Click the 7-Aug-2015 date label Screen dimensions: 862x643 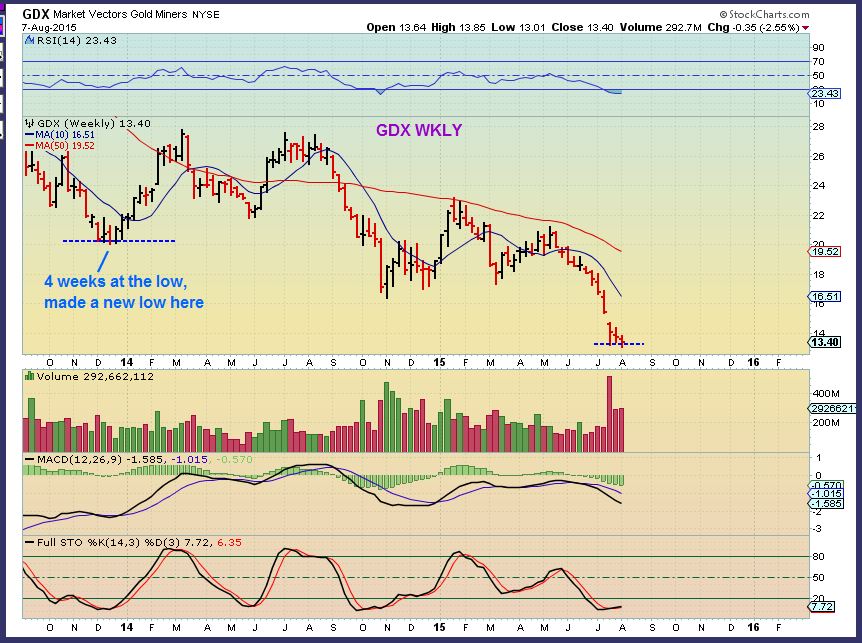pyautogui.click(x=49, y=27)
